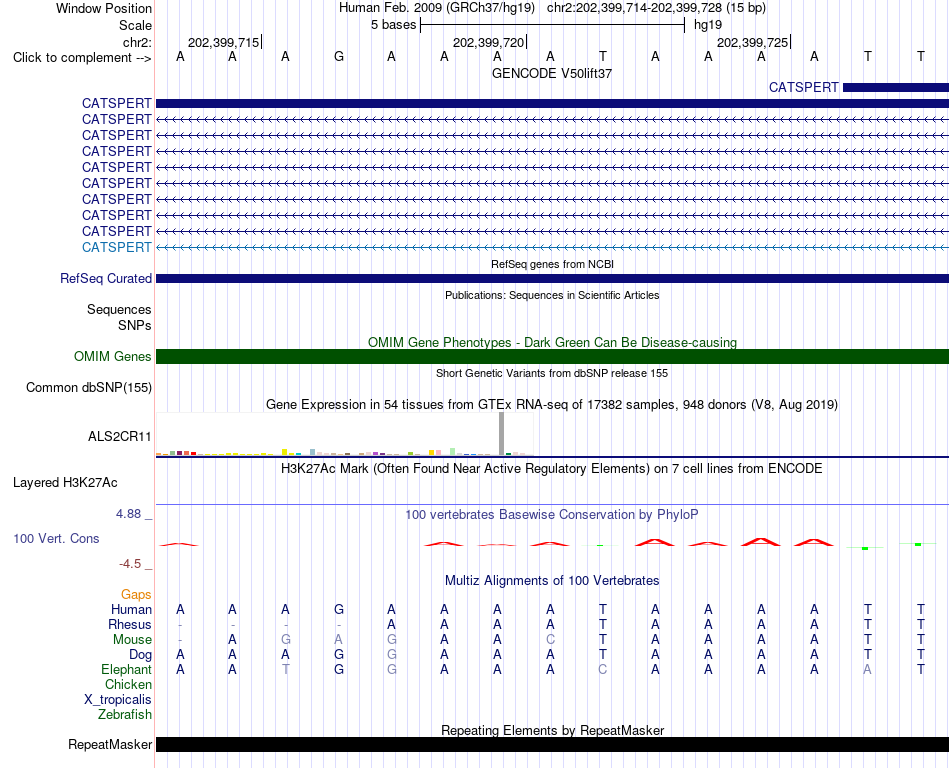Click the 'hg19' text beside the scale bar
This screenshot has height=768, width=950.
(708, 25)
